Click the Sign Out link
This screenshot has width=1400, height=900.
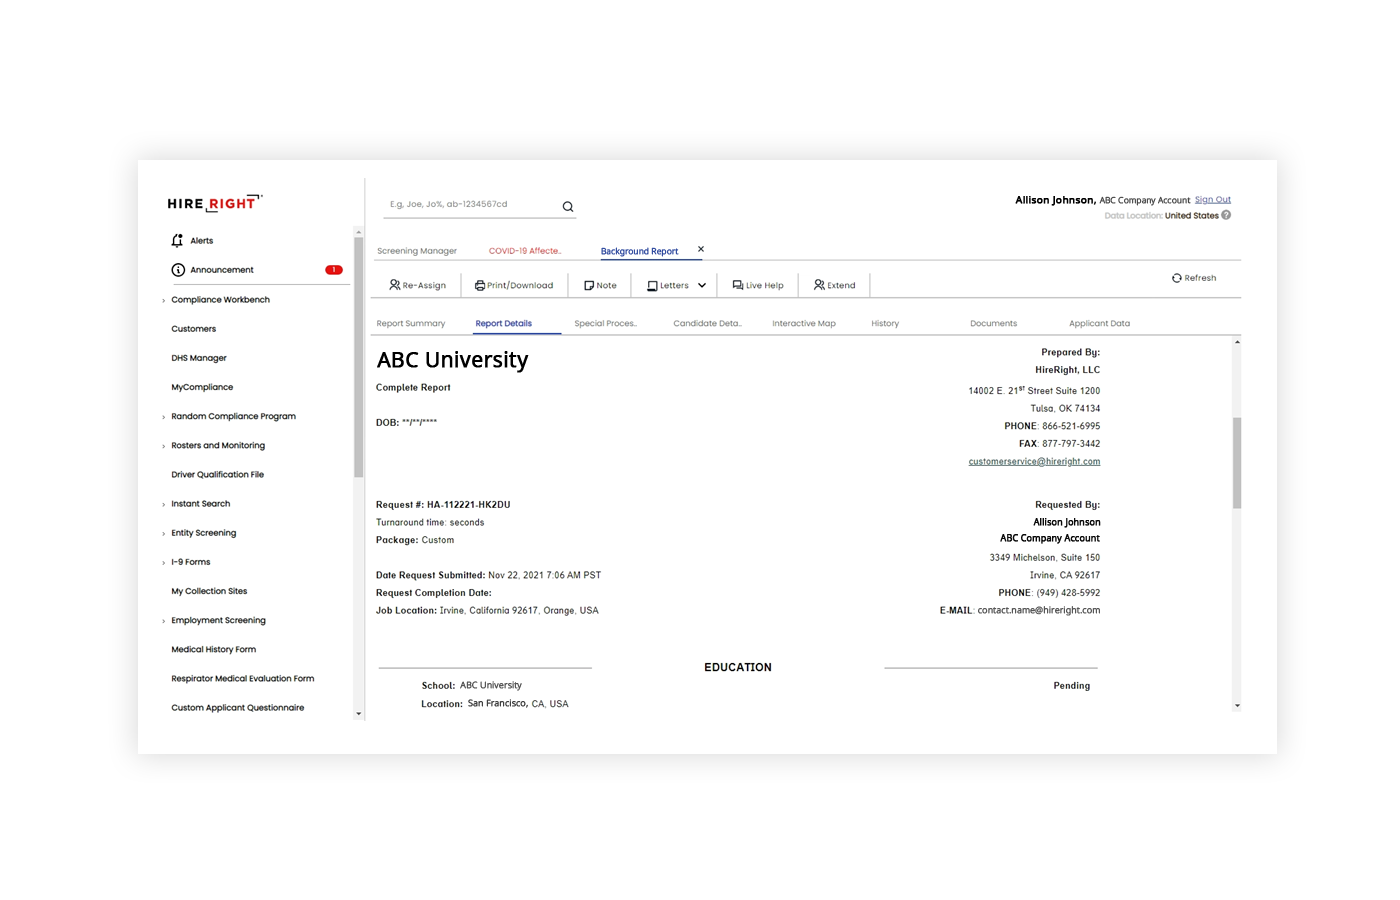click(1213, 199)
